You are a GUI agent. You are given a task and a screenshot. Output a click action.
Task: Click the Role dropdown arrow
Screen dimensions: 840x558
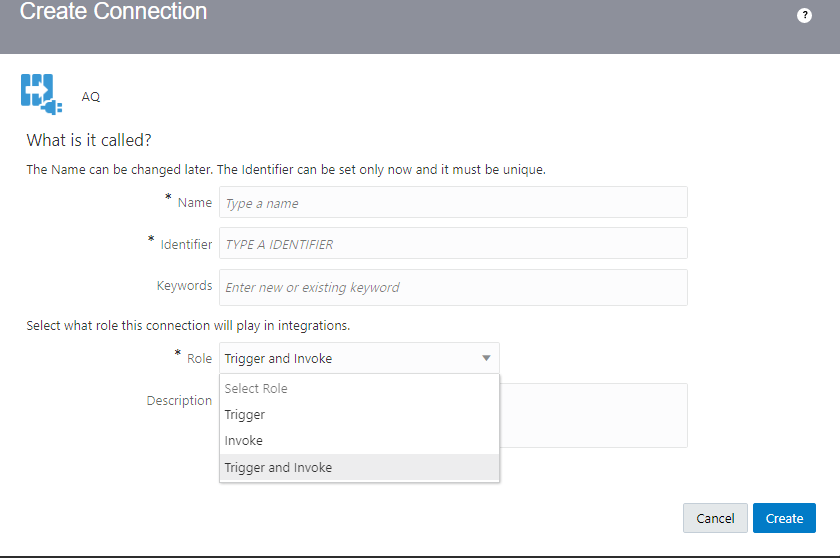pos(486,358)
